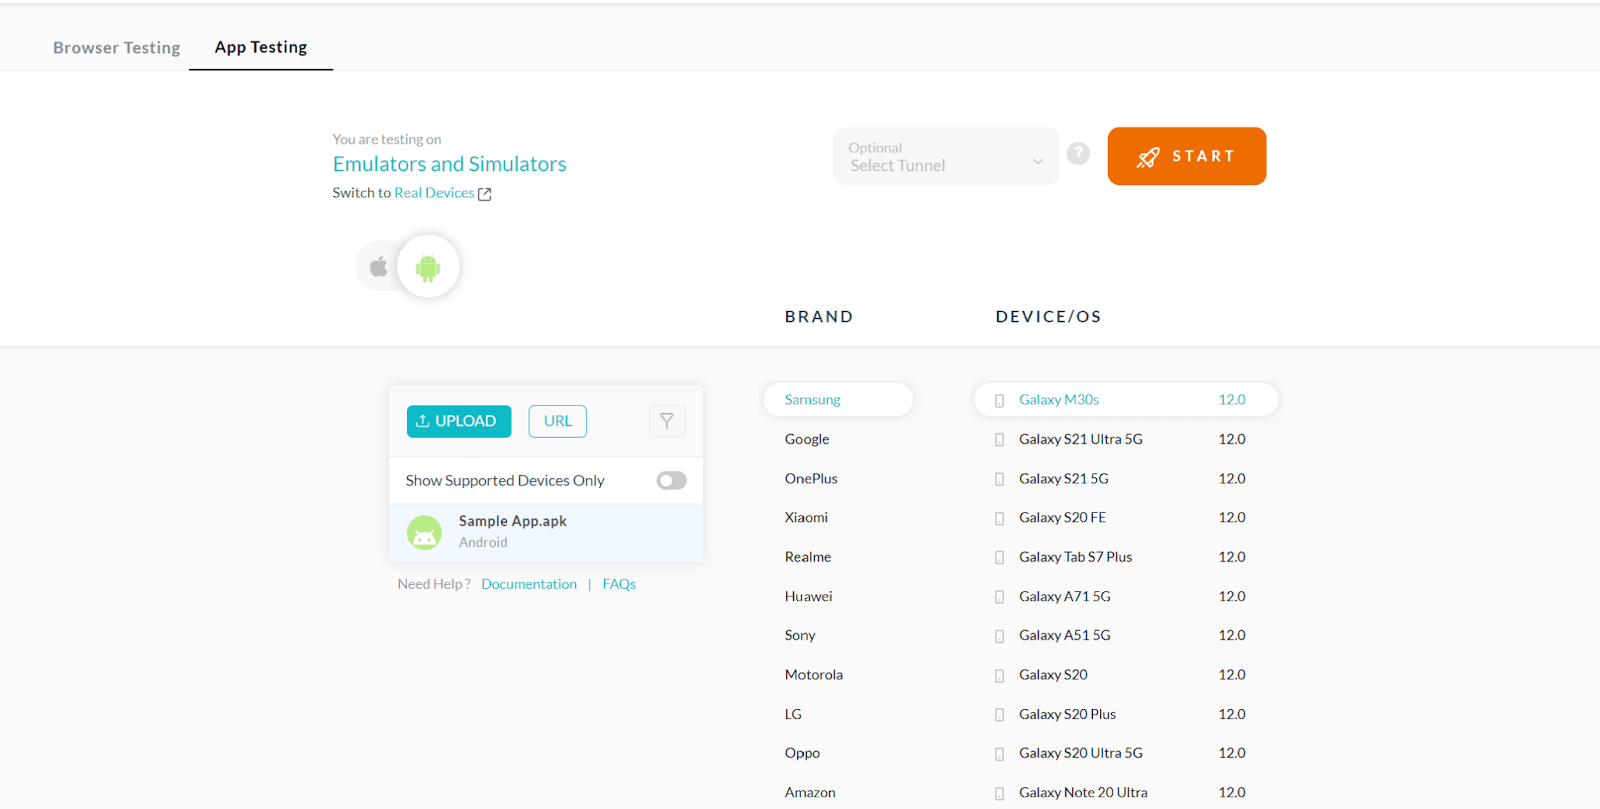Open the FAQs link
The height and width of the screenshot is (809, 1600).
[x=619, y=584]
